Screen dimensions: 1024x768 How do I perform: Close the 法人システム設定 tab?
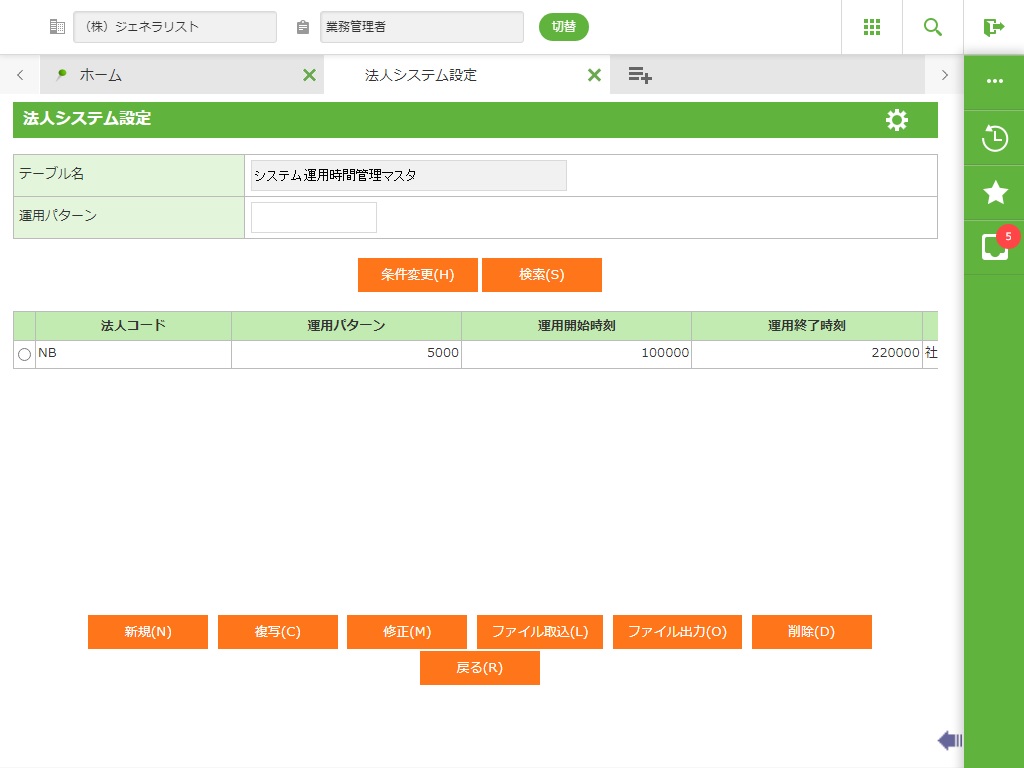594,75
